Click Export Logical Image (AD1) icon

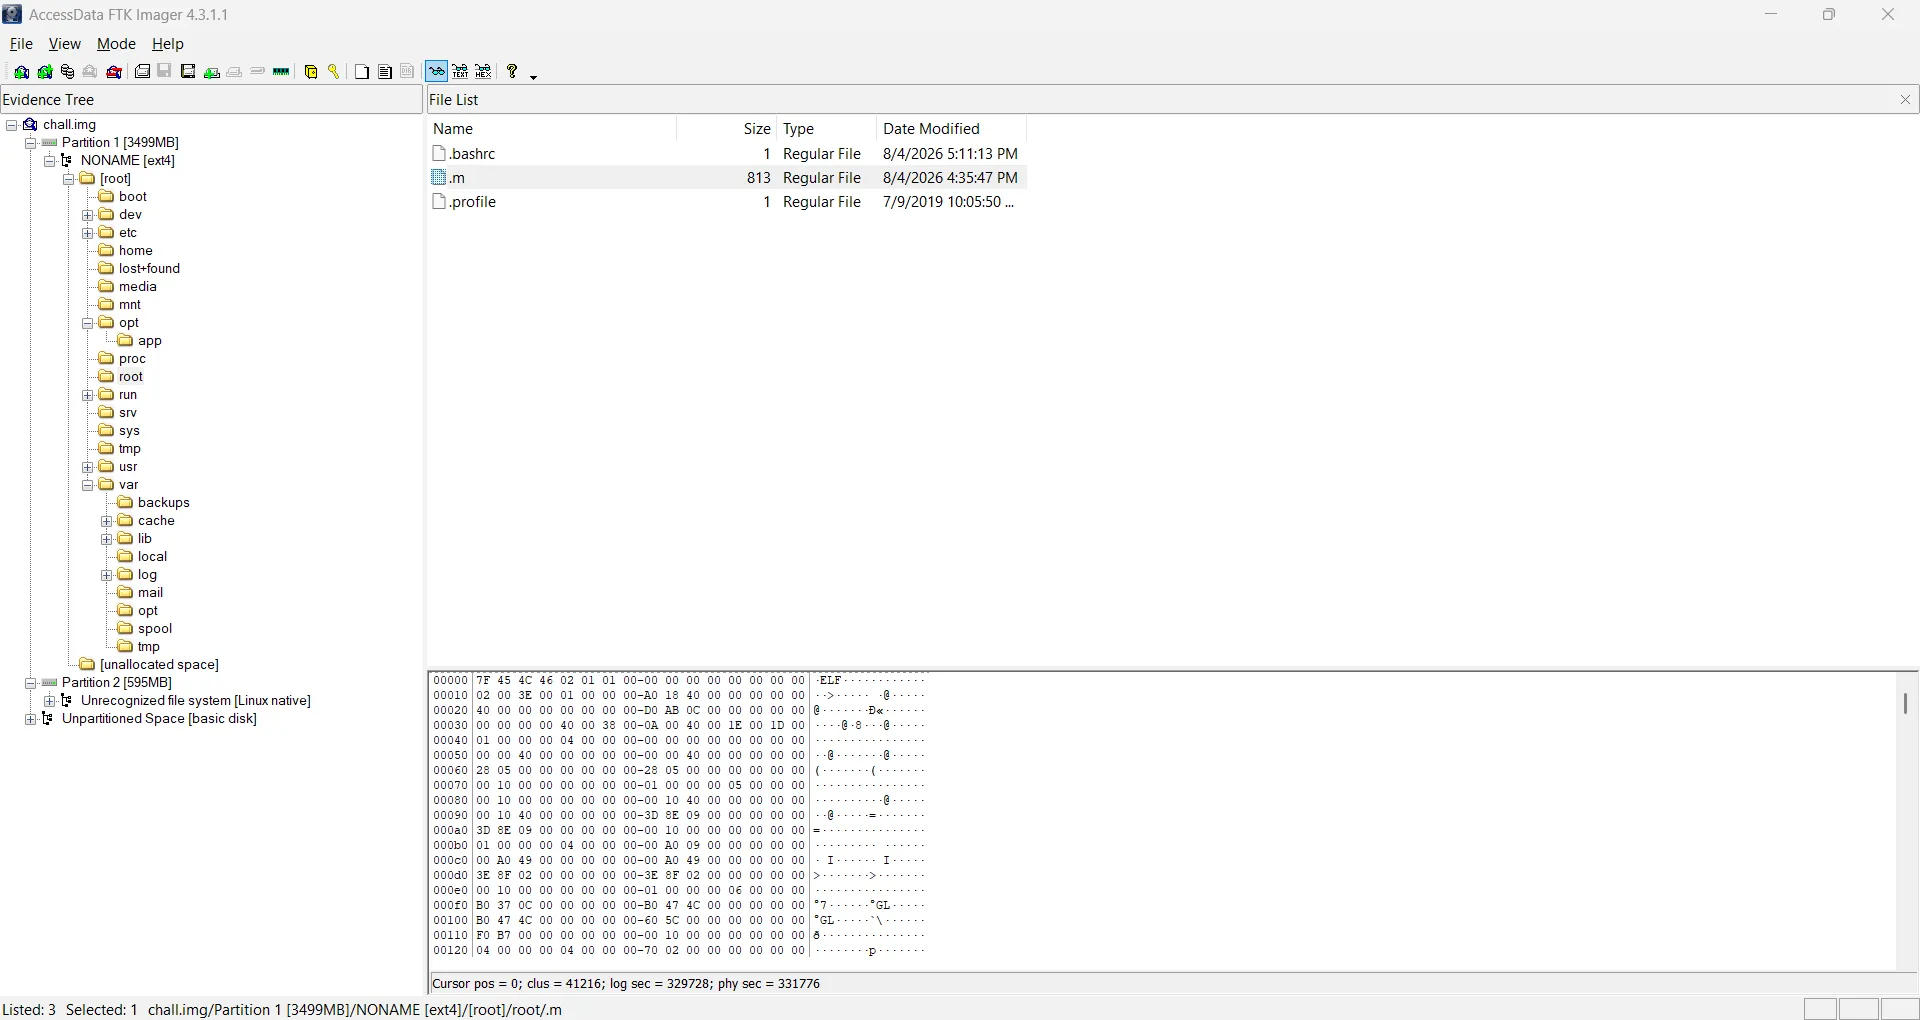(188, 72)
